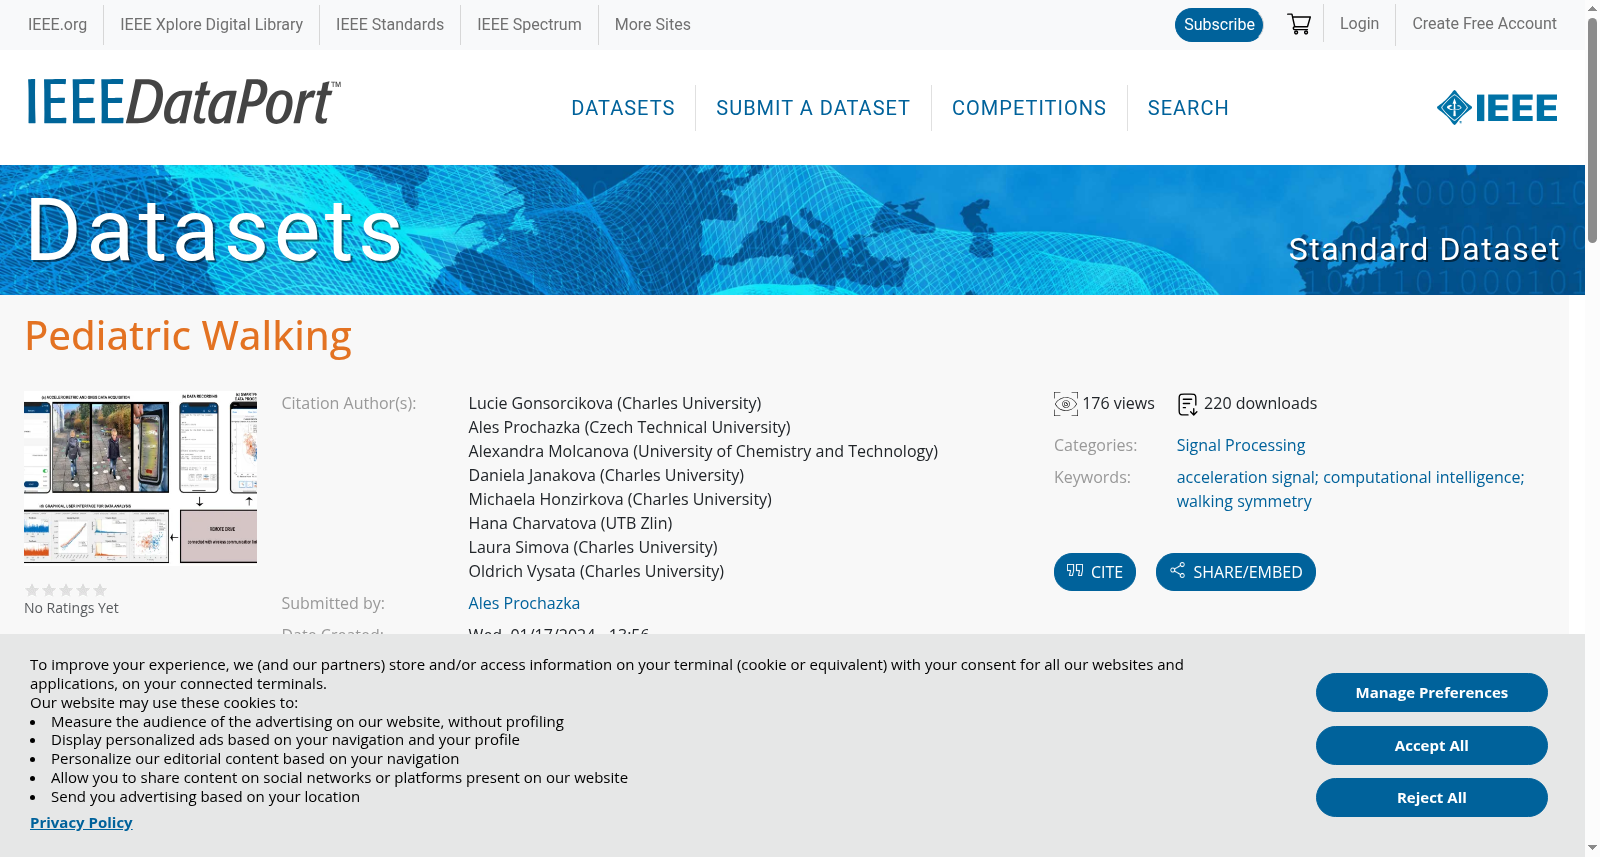Click author Daniela Janakova entry
This screenshot has width=1600, height=857.
click(606, 476)
